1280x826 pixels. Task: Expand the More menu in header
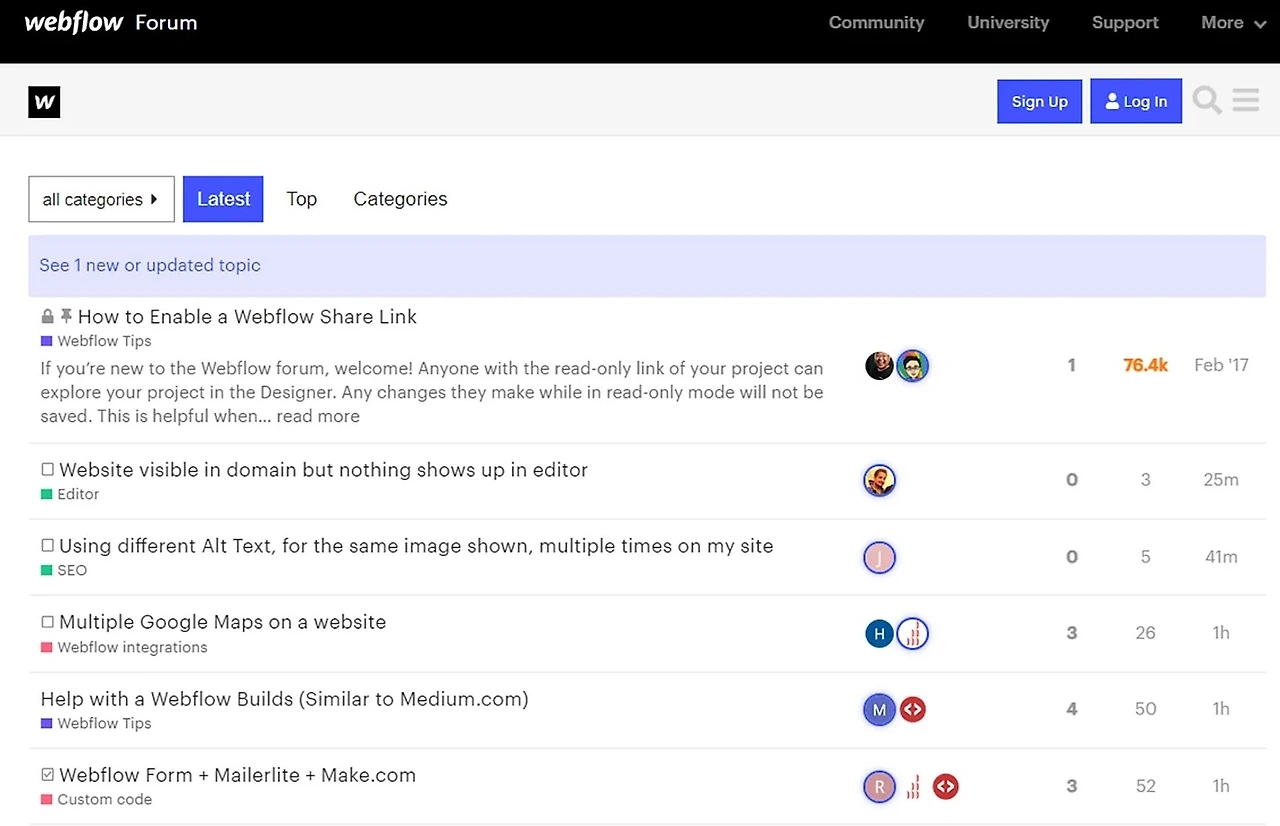(x=1233, y=22)
